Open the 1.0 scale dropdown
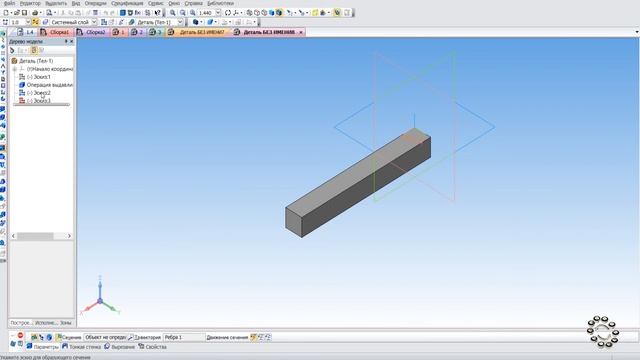Image resolution: width=640 pixels, height=360 pixels. pyautogui.click(x=28, y=22)
